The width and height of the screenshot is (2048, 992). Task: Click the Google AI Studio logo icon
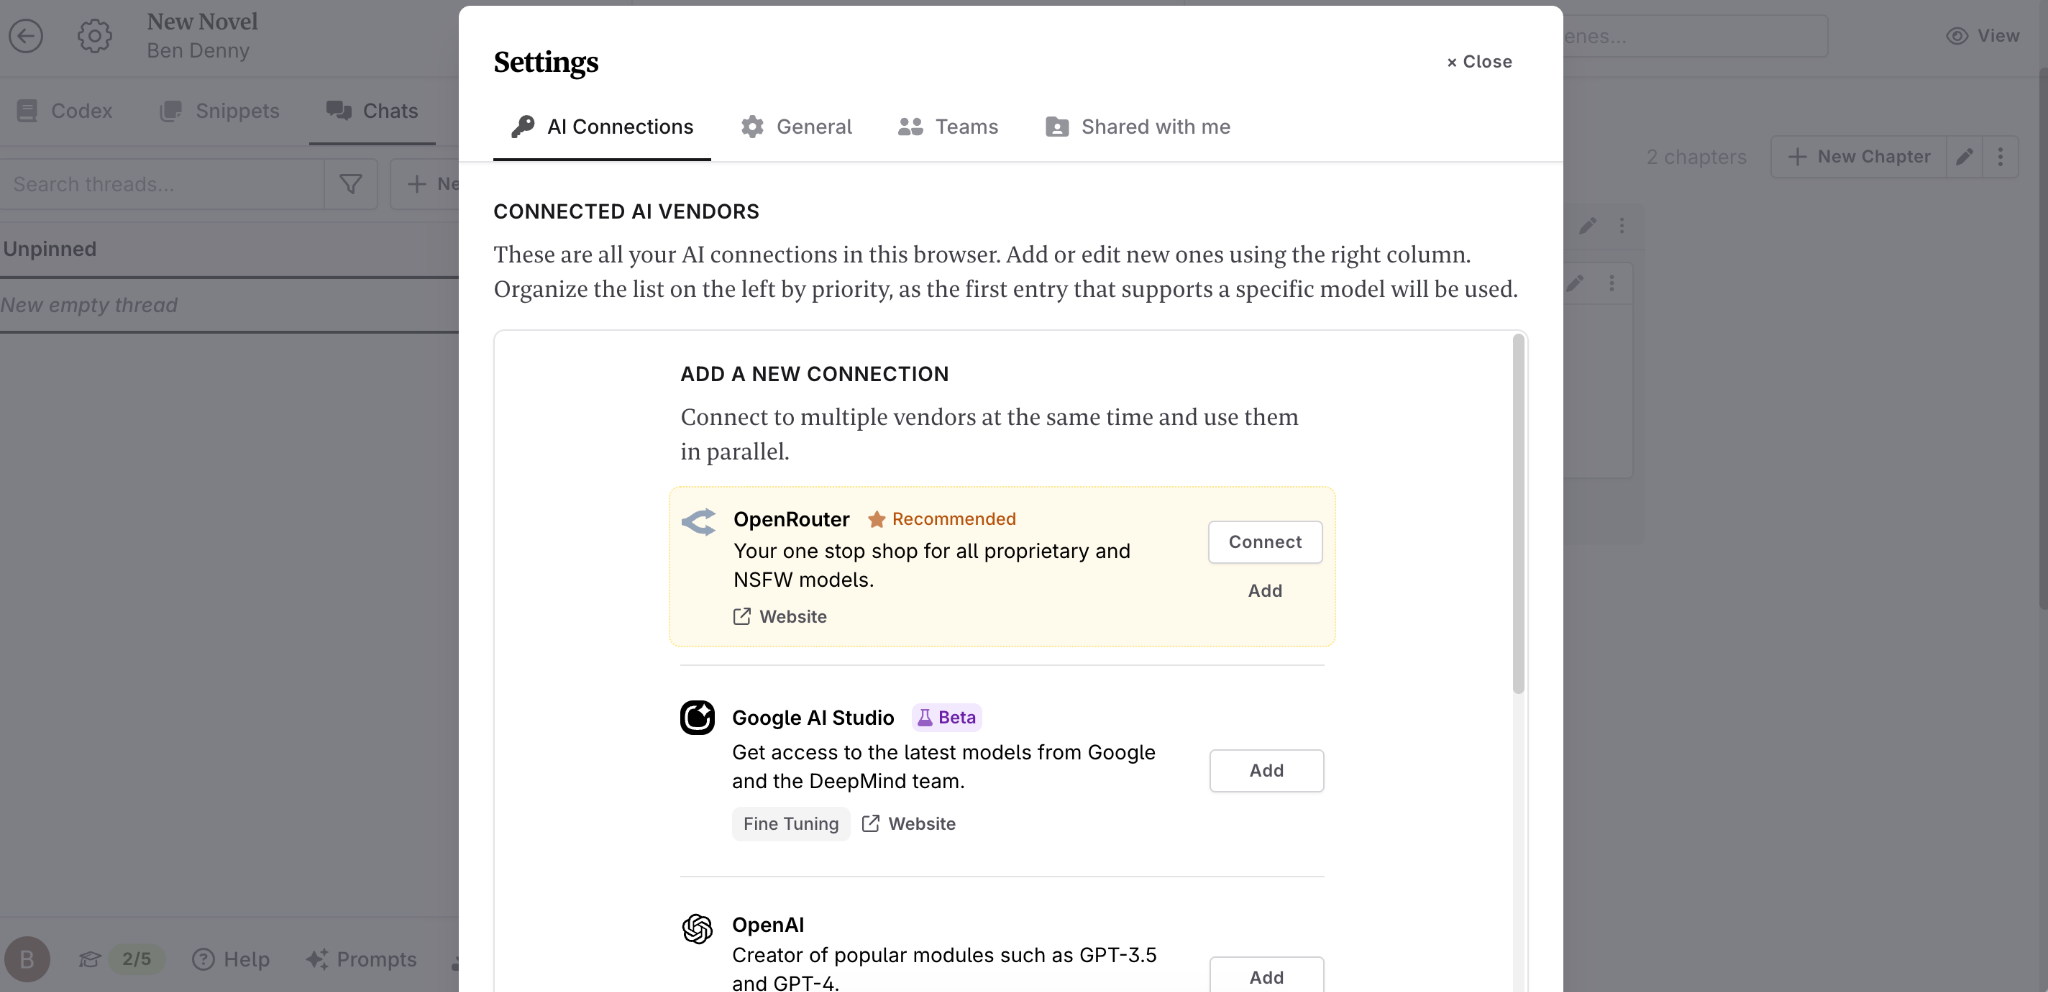tap(697, 717)
